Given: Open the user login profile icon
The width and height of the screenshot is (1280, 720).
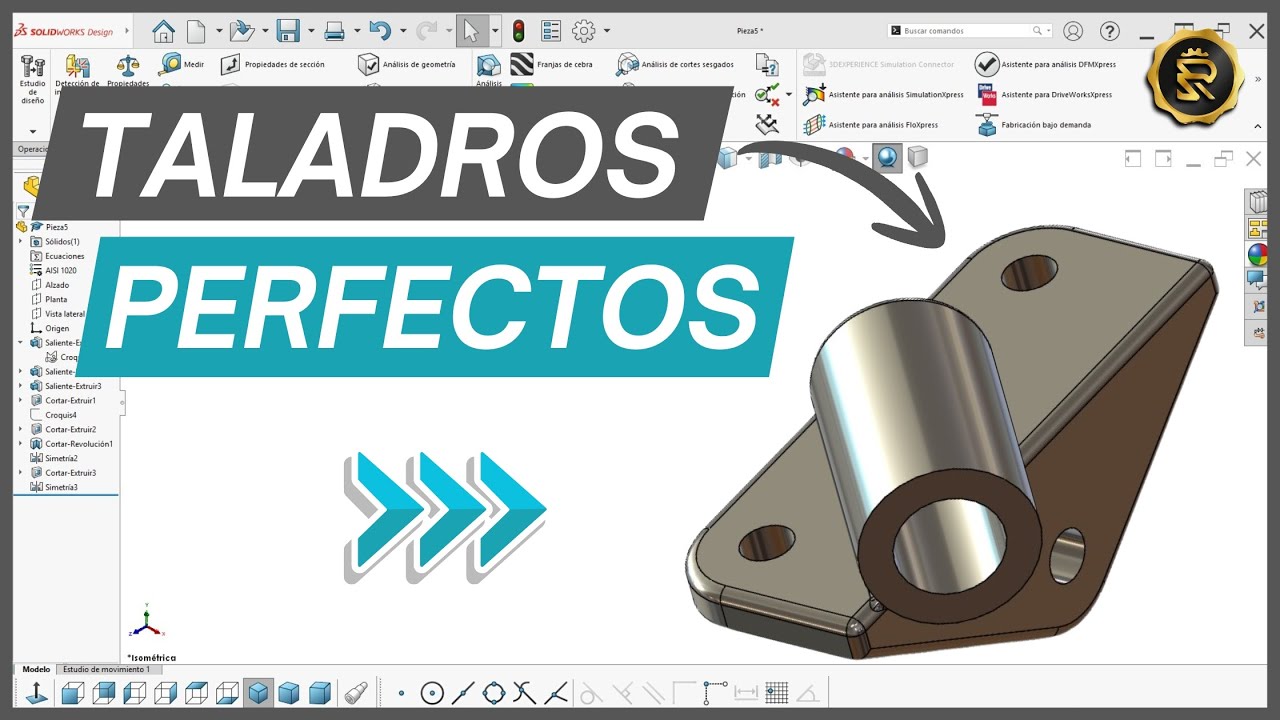Looking at the screenshot, I should (1073, 31).
